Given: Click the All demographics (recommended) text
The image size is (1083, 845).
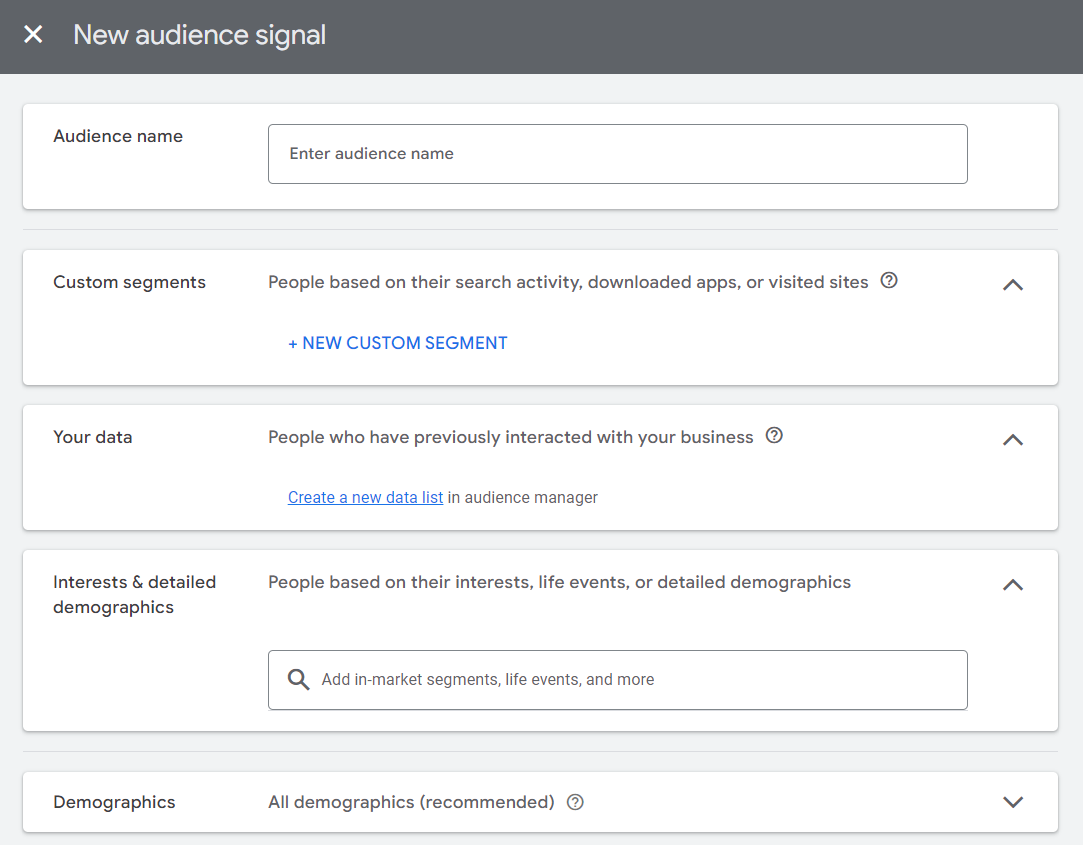Looking at the screenshot, I should [x=410, y=802].
